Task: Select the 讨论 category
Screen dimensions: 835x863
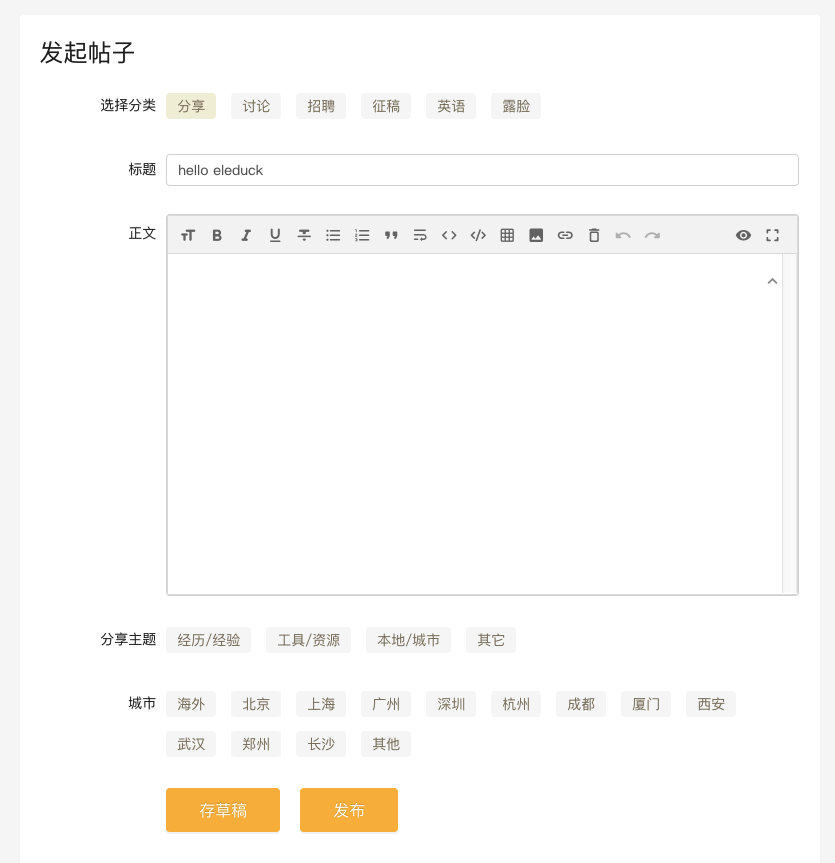Action: point(256,106)
